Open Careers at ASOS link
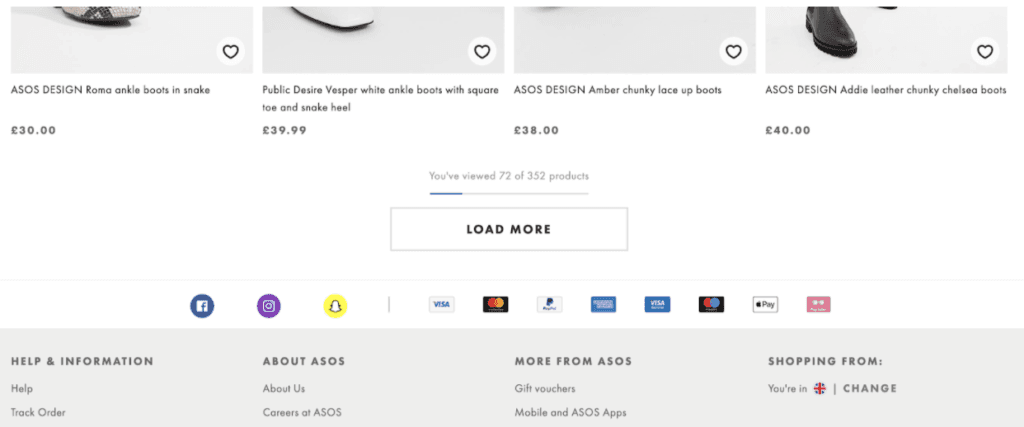 click(302, 412)
